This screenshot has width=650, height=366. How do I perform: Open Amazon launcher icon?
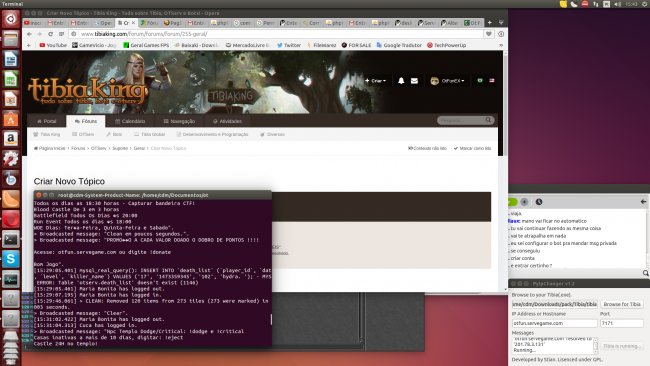(11, 138)
